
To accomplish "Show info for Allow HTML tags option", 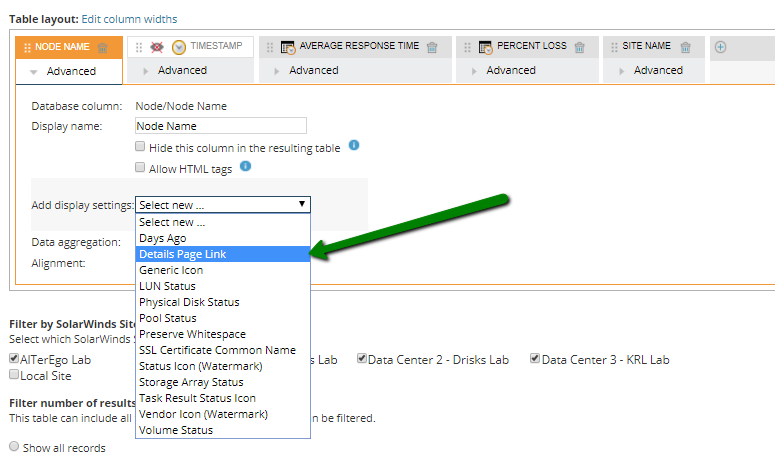I will 246,166.
